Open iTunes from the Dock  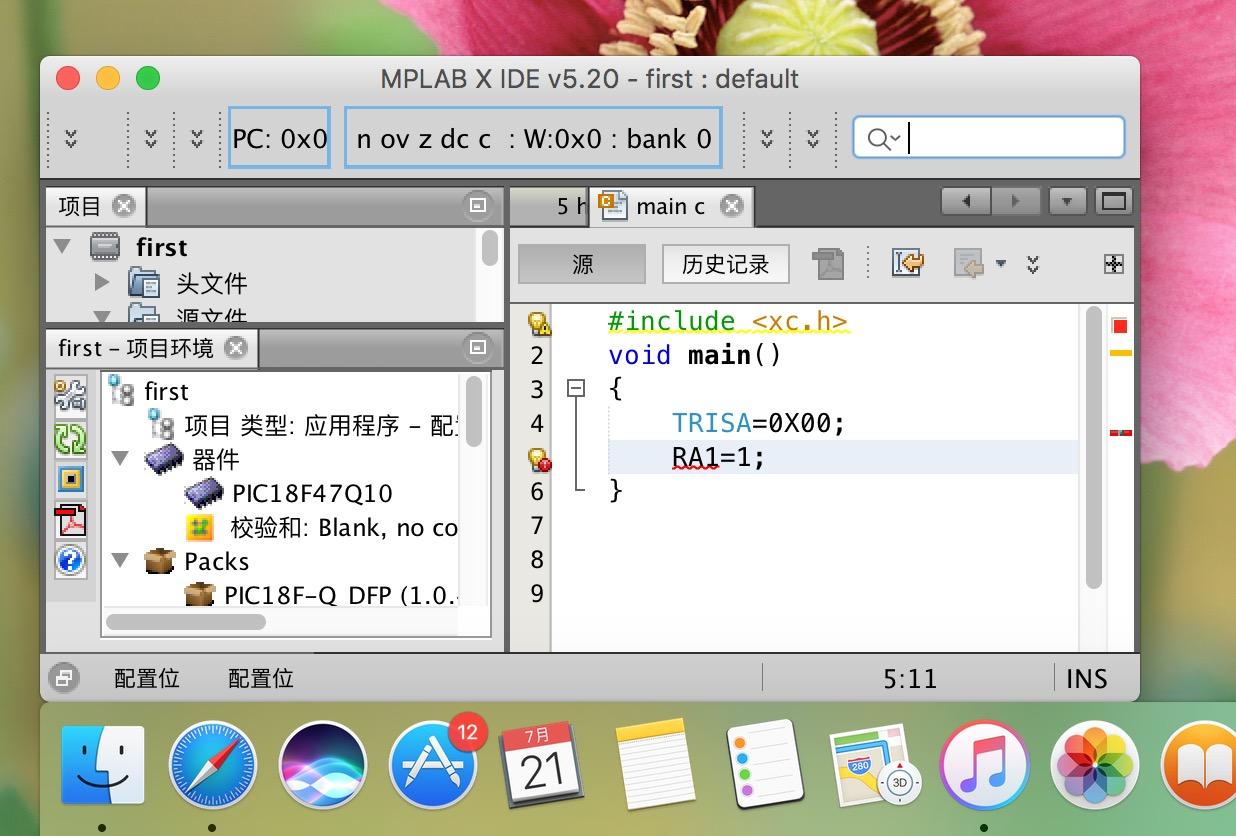click(985, 767)
